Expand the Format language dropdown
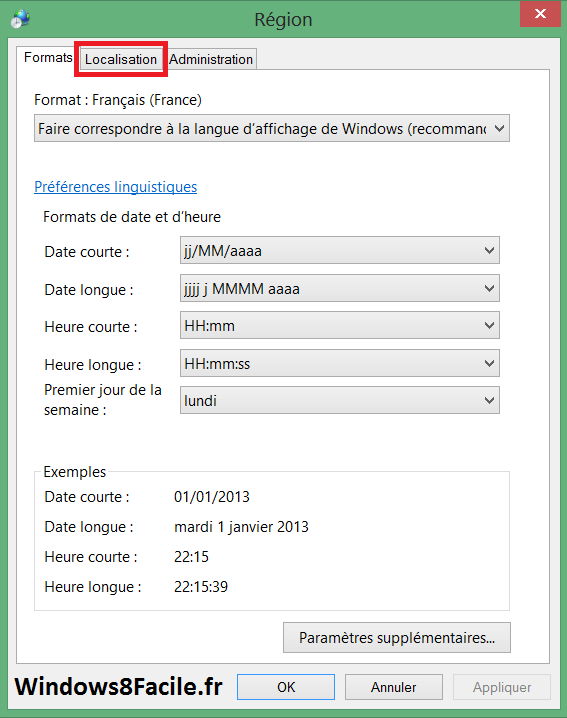This screenshot has height=718, width=567. pos(272,128)
